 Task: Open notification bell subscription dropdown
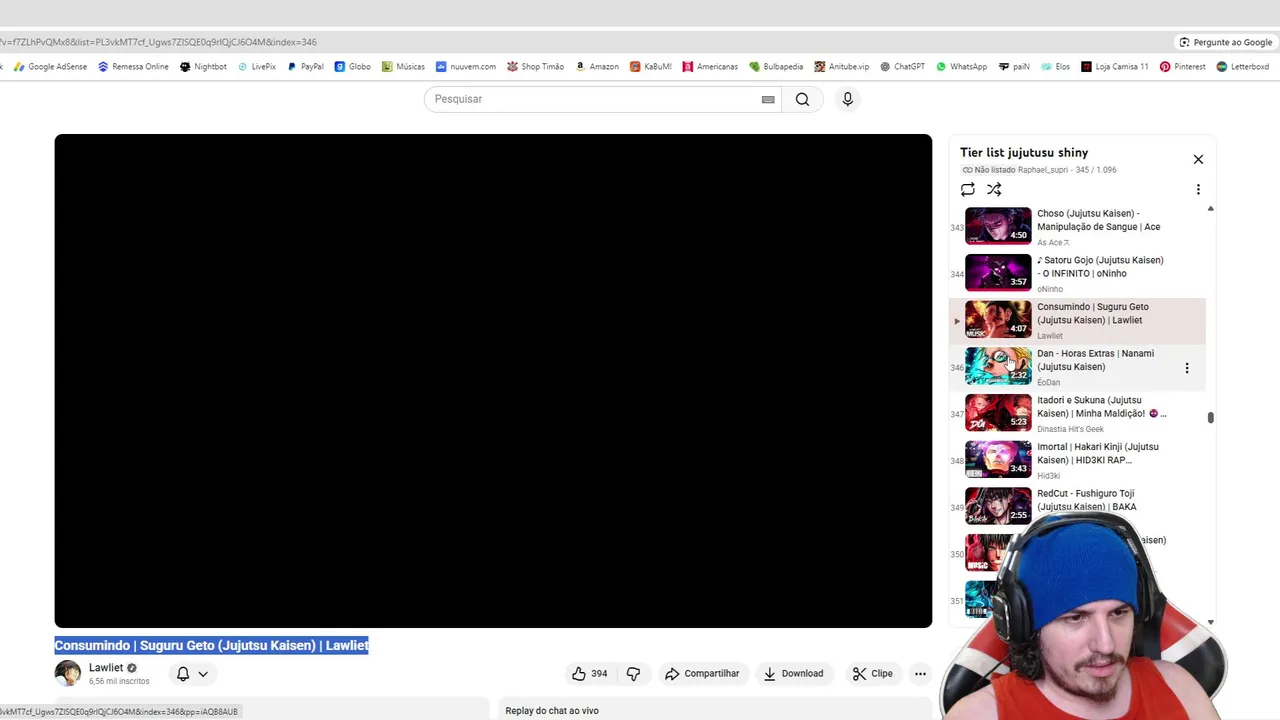point(192,674)
